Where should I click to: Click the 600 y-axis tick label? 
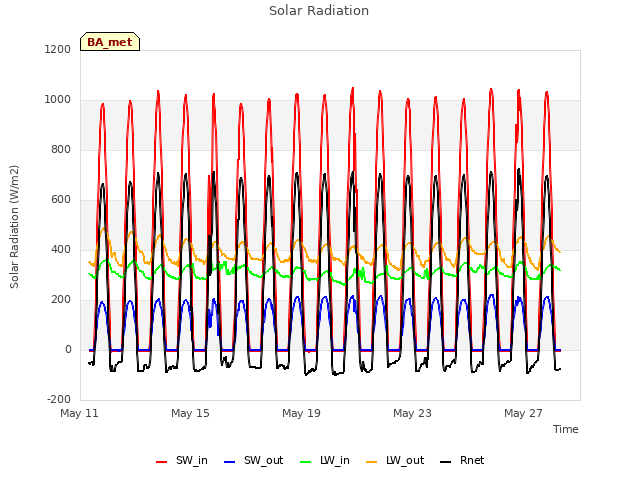tap(61, 200)
